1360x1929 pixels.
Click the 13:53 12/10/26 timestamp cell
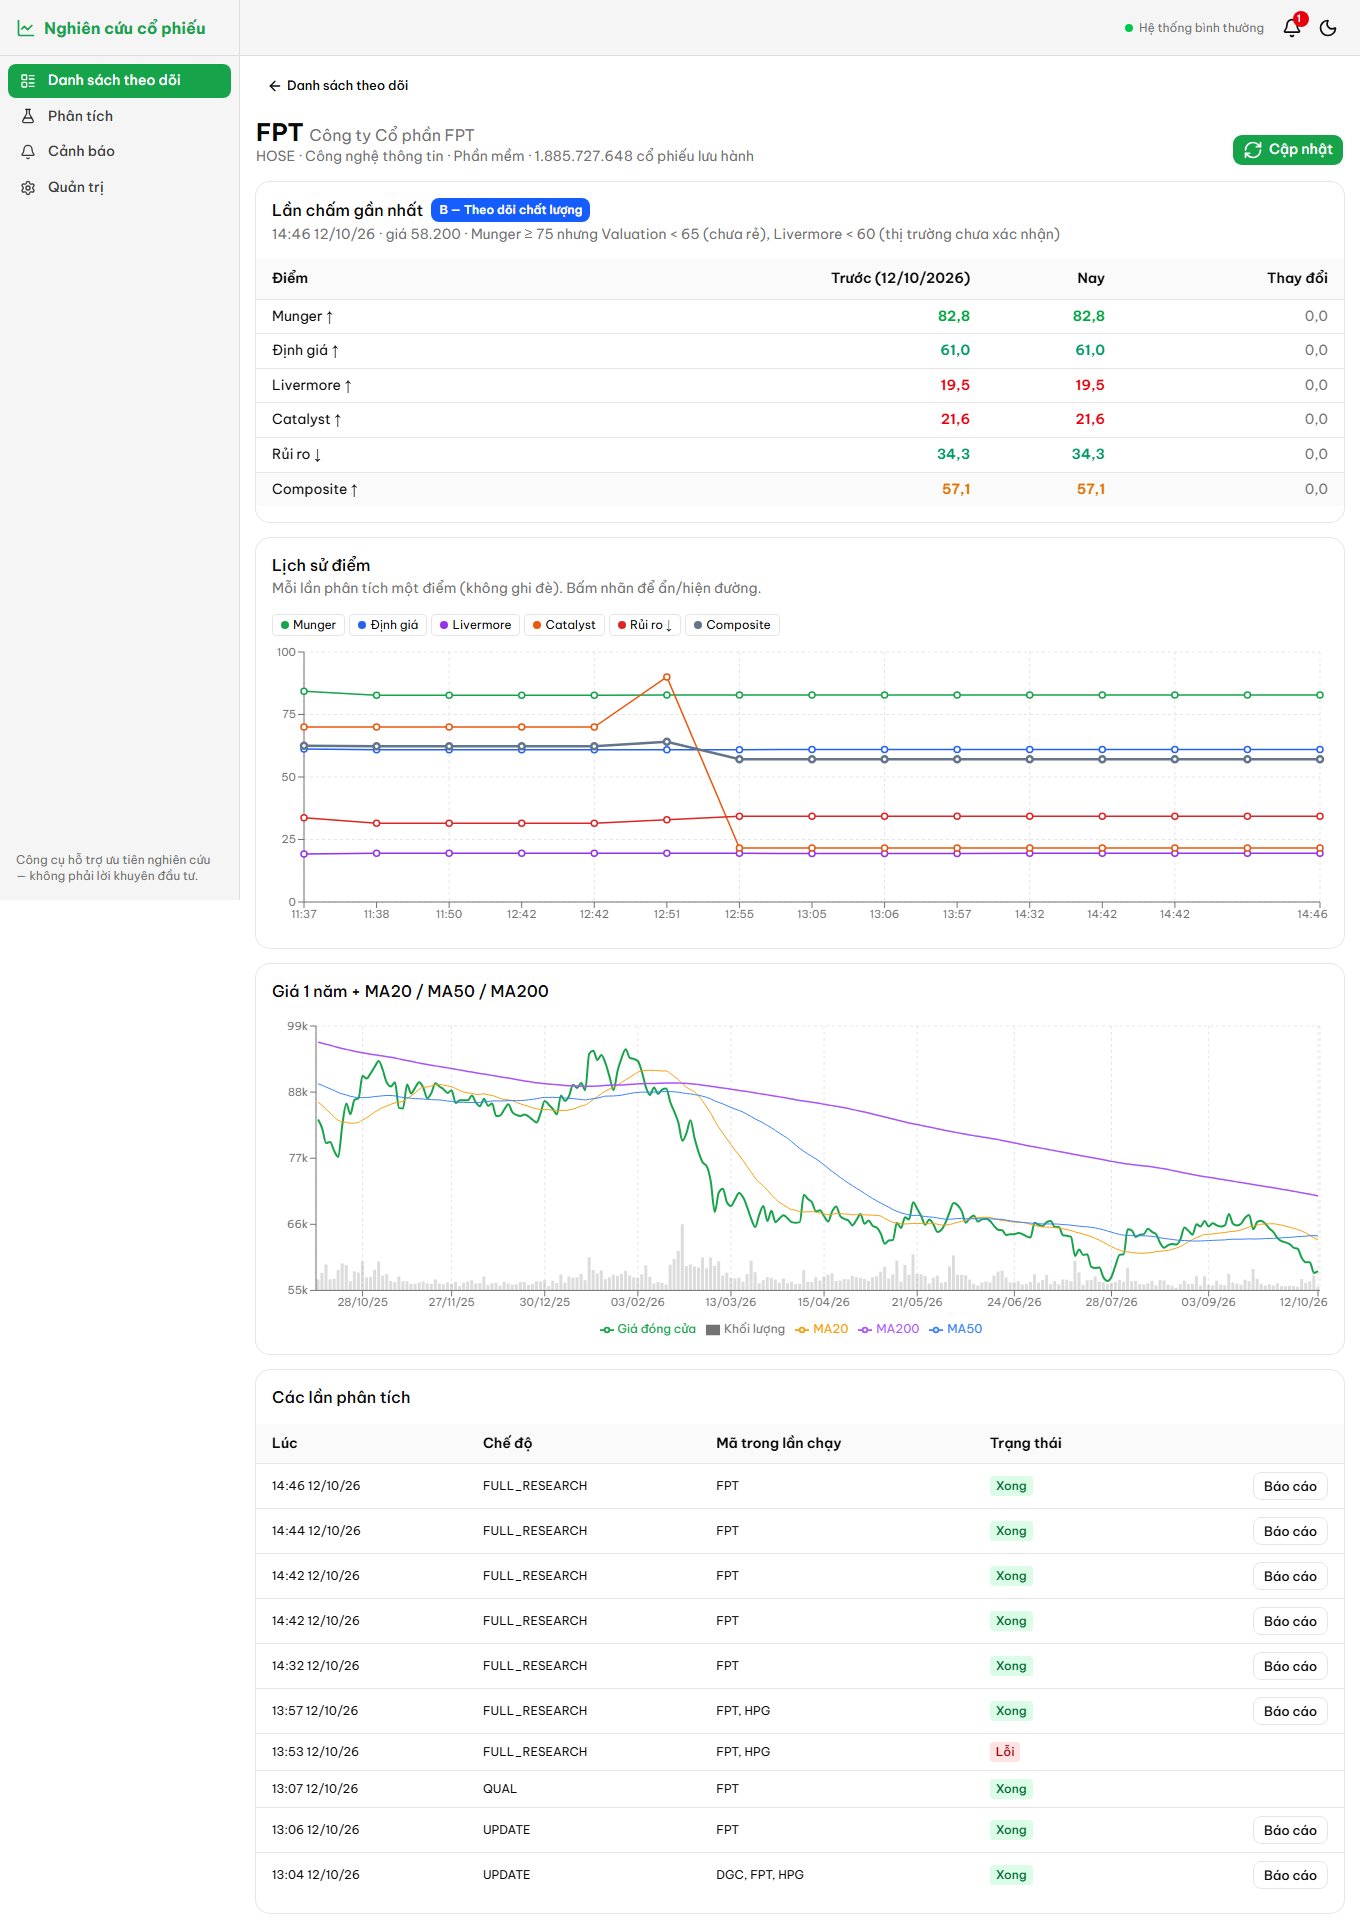315,1752
